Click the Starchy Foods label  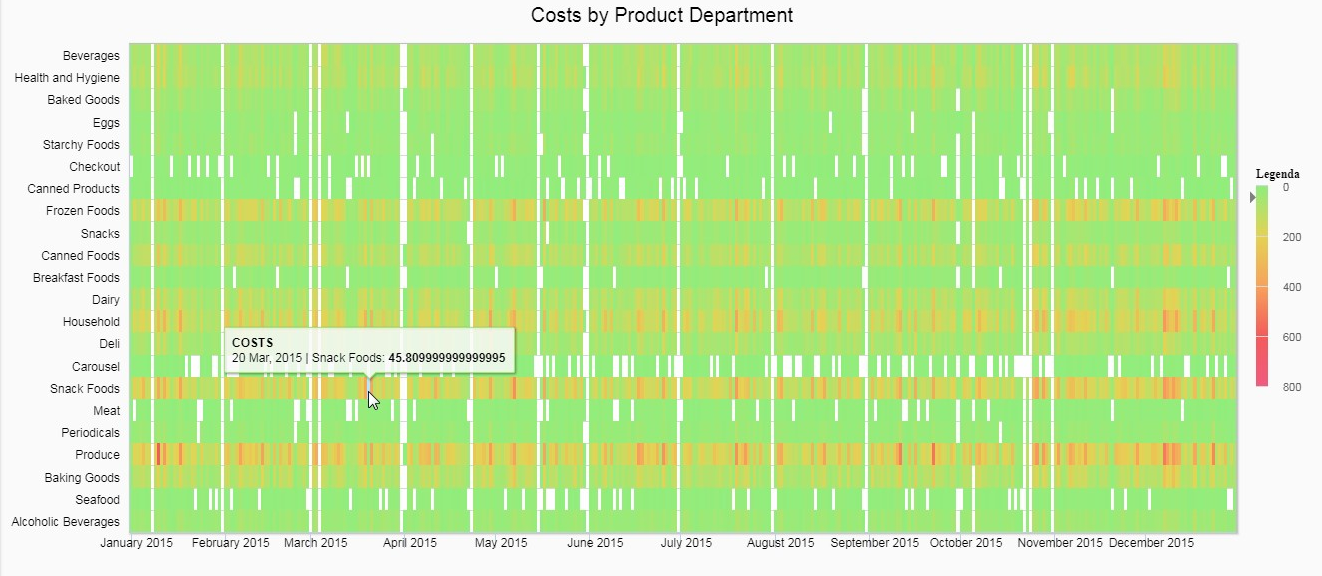point(81,145)
